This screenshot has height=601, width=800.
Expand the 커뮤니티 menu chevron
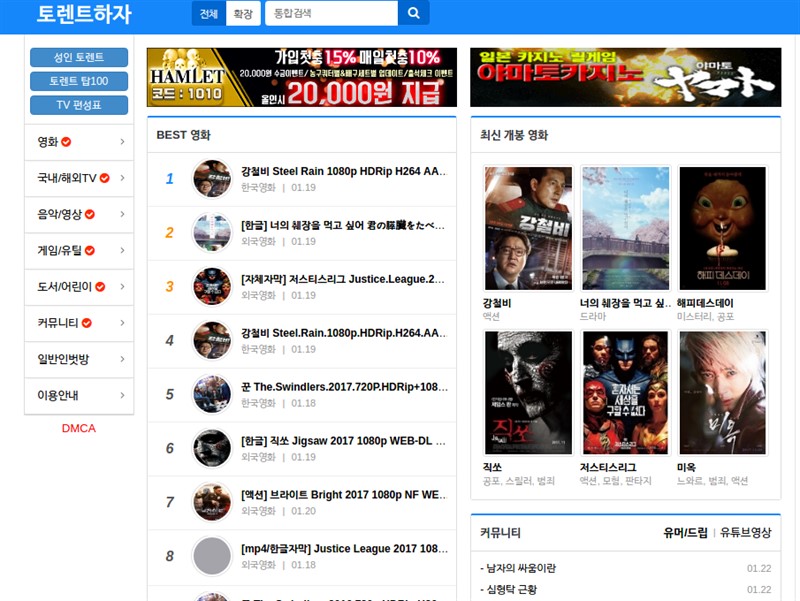click(122, 323)
